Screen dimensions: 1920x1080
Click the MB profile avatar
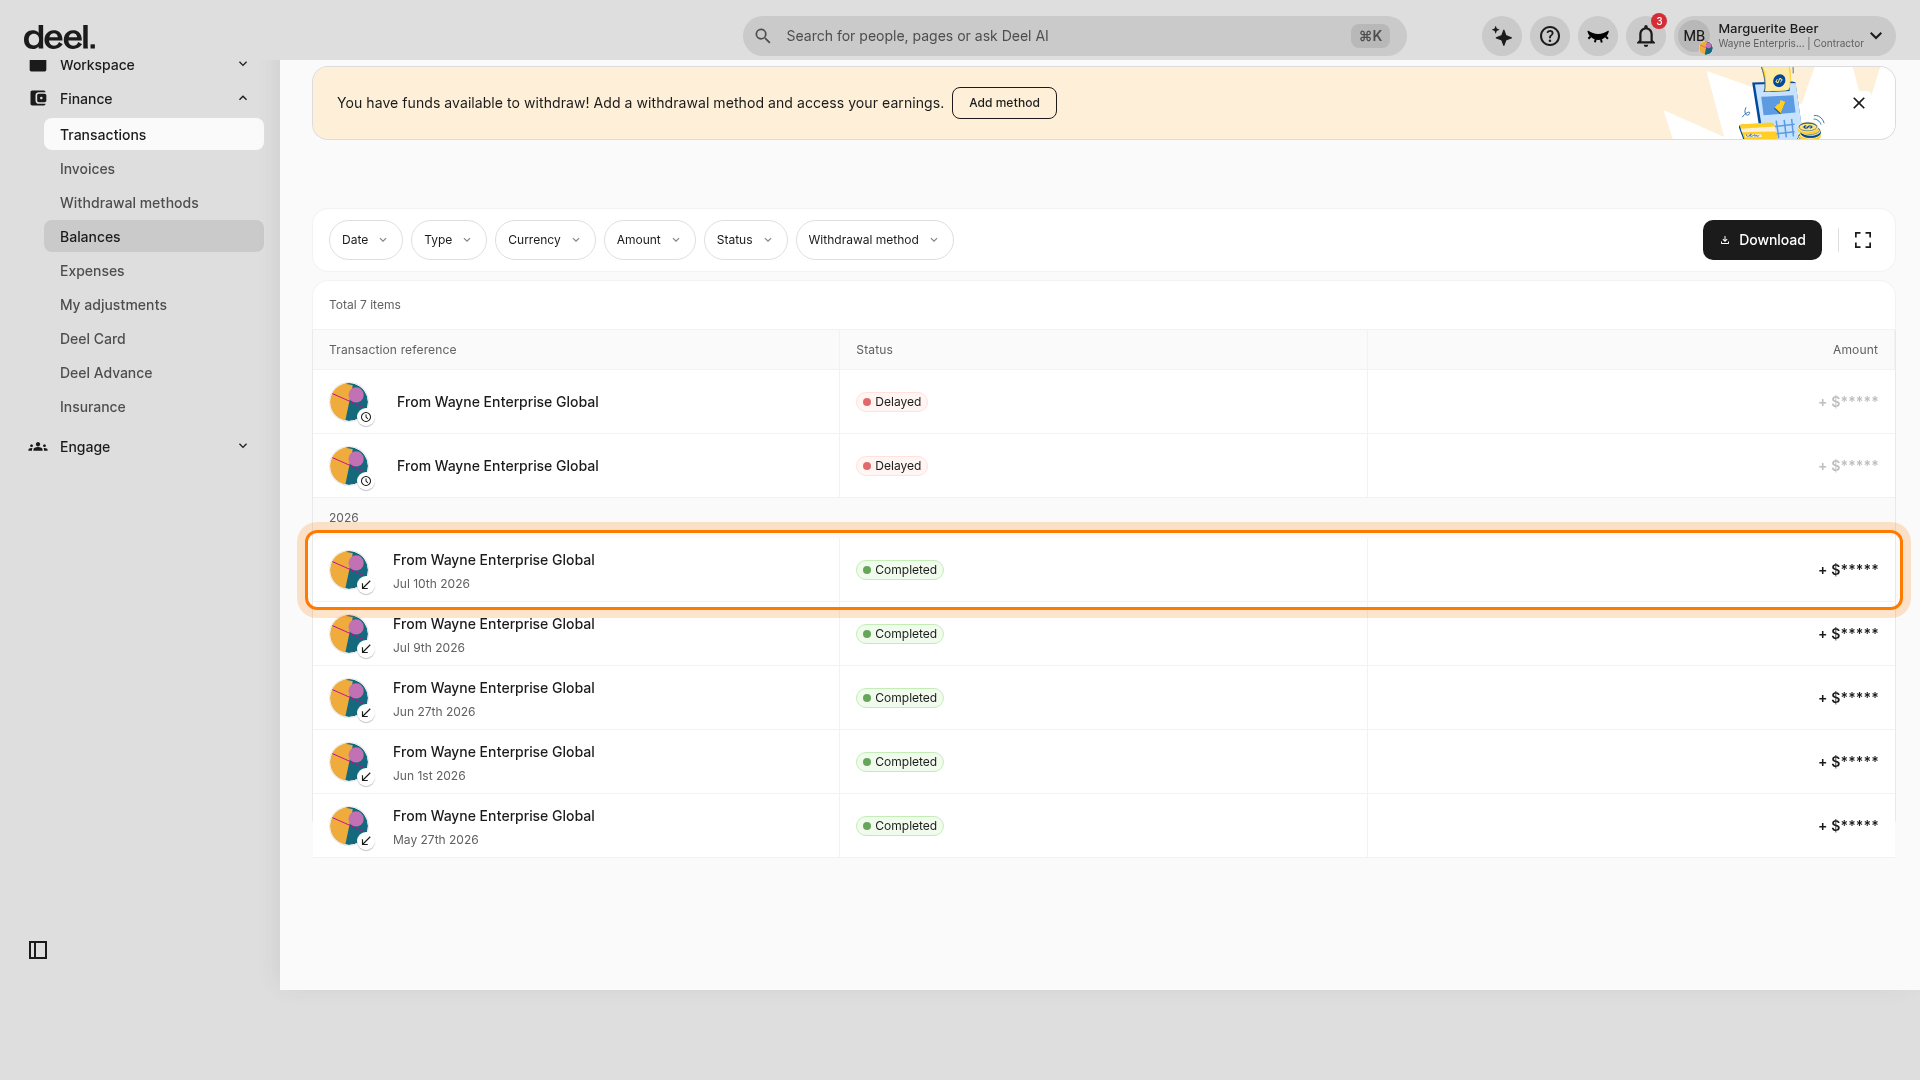point(1694,36)
